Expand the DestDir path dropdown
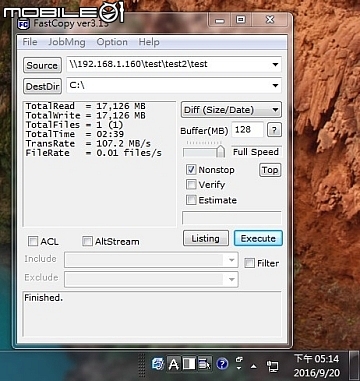The image size is (360, 381). (x=275, y=86)
